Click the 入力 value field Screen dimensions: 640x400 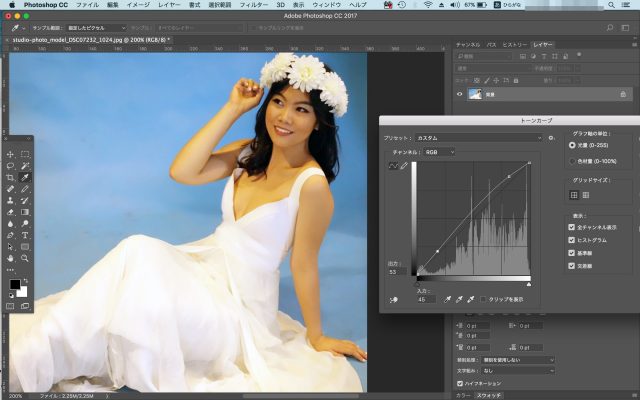pyautogui.click(x=424, y=298)
